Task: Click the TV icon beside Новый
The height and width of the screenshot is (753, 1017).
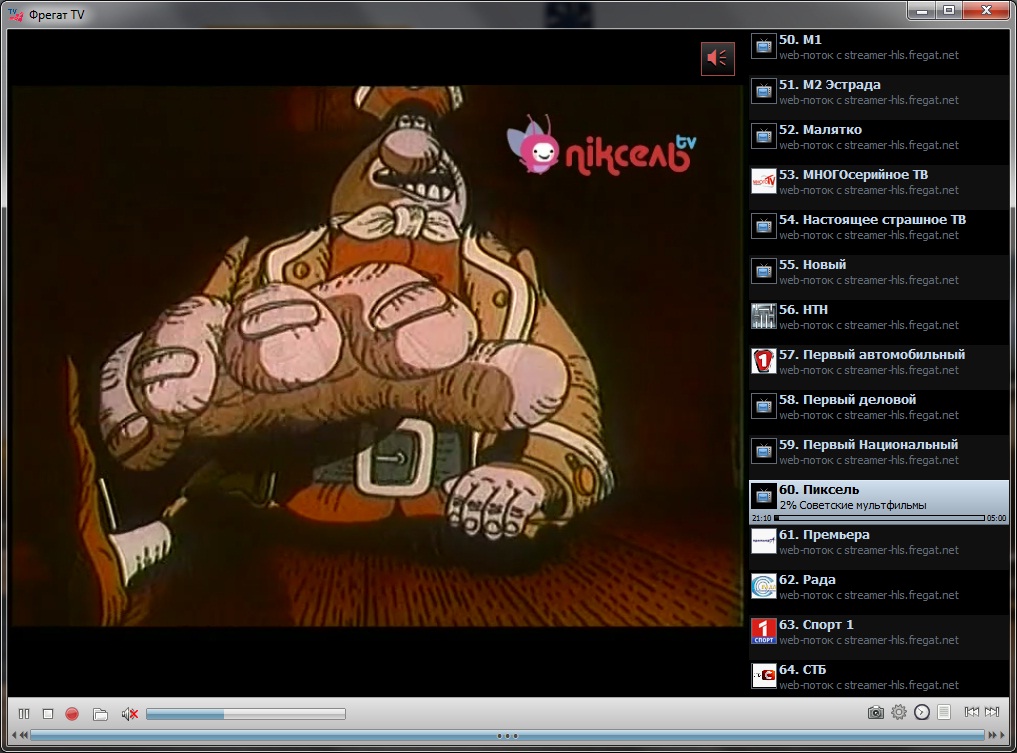Action: pyautogui.click(x=763, y=272)
